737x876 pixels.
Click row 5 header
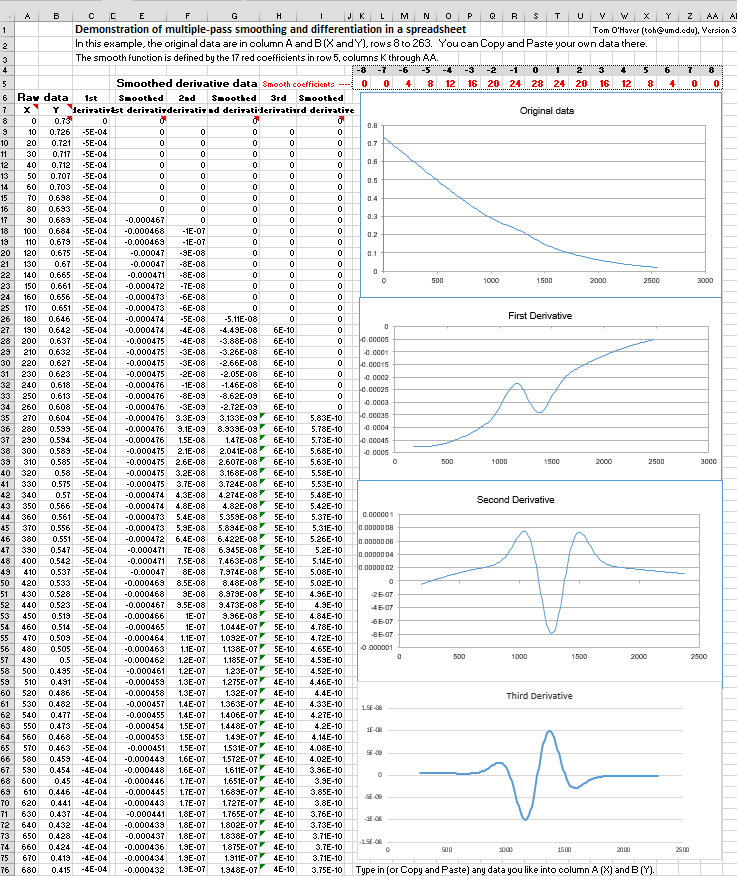(x=6, y=83)
